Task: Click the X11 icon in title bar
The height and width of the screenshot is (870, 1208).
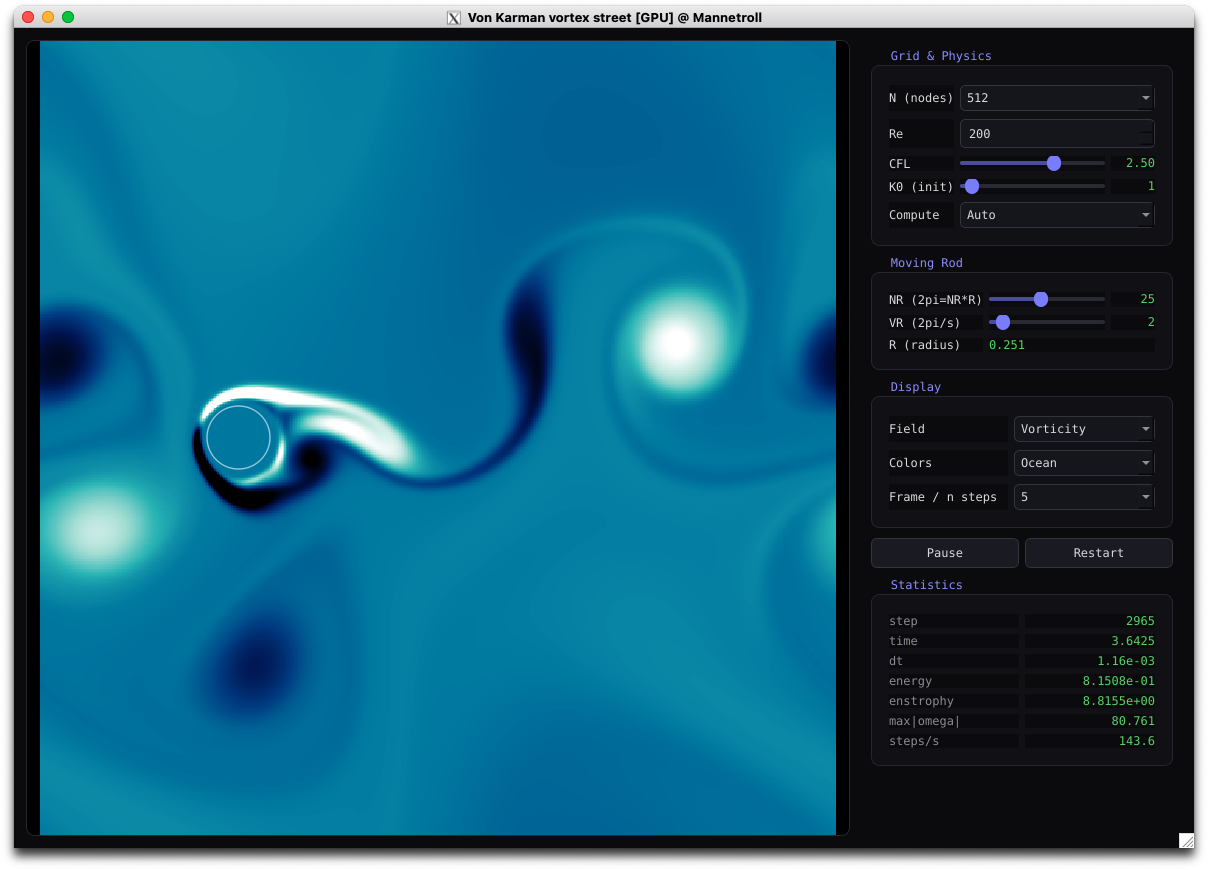Action: point(454,18)
